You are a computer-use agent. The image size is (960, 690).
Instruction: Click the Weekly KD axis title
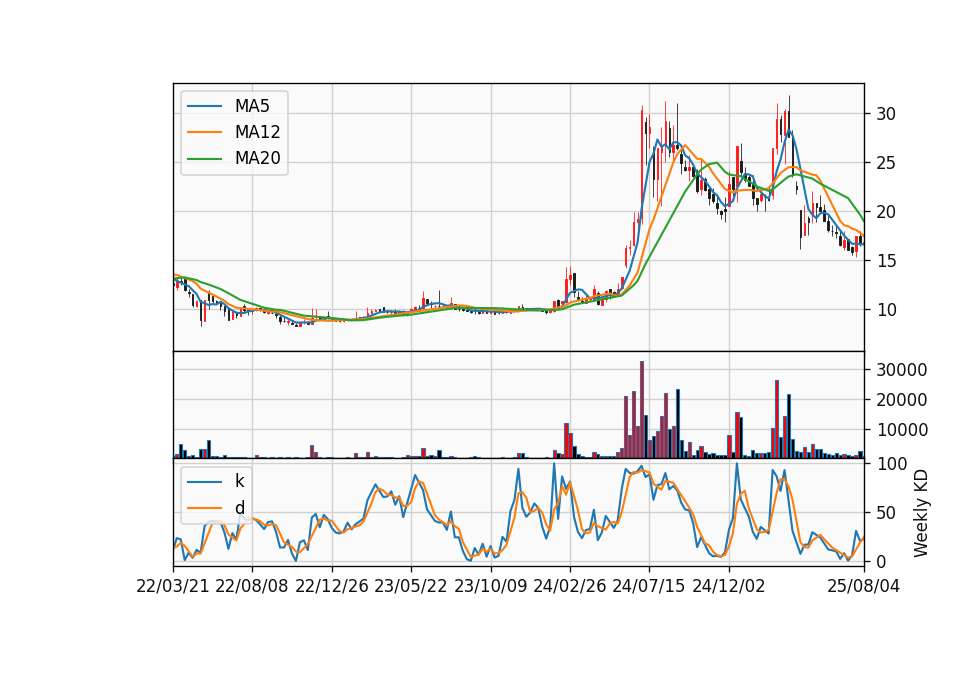point(921,514)
